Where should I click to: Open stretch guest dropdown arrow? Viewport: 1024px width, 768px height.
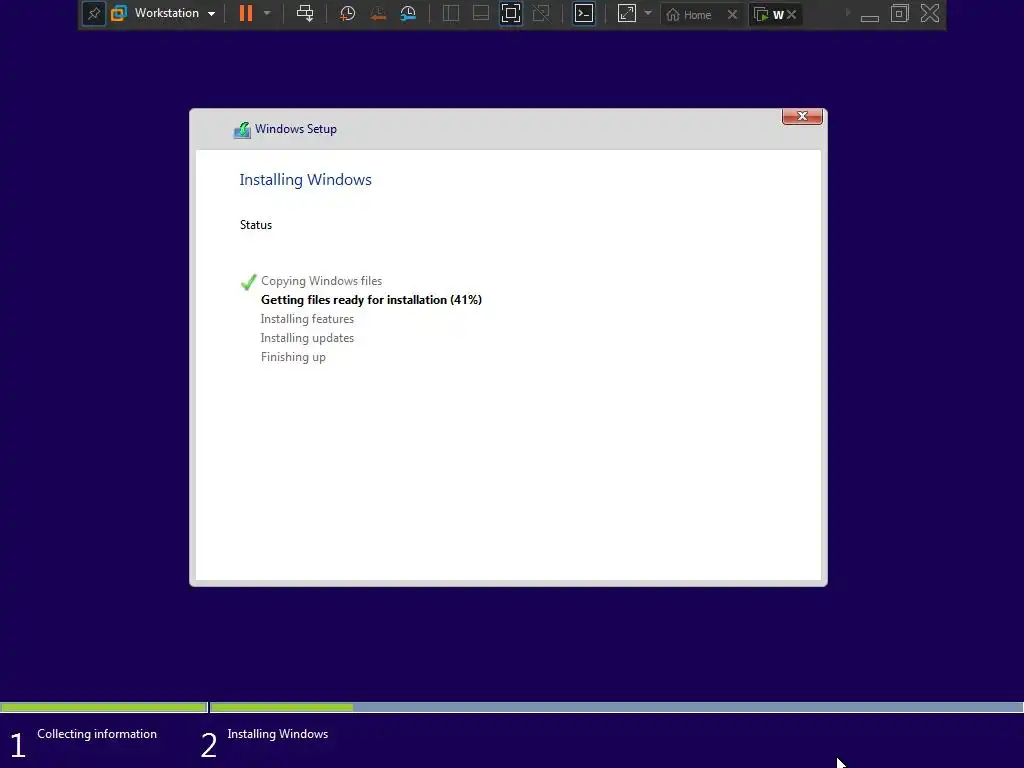[x=648, y=13]
